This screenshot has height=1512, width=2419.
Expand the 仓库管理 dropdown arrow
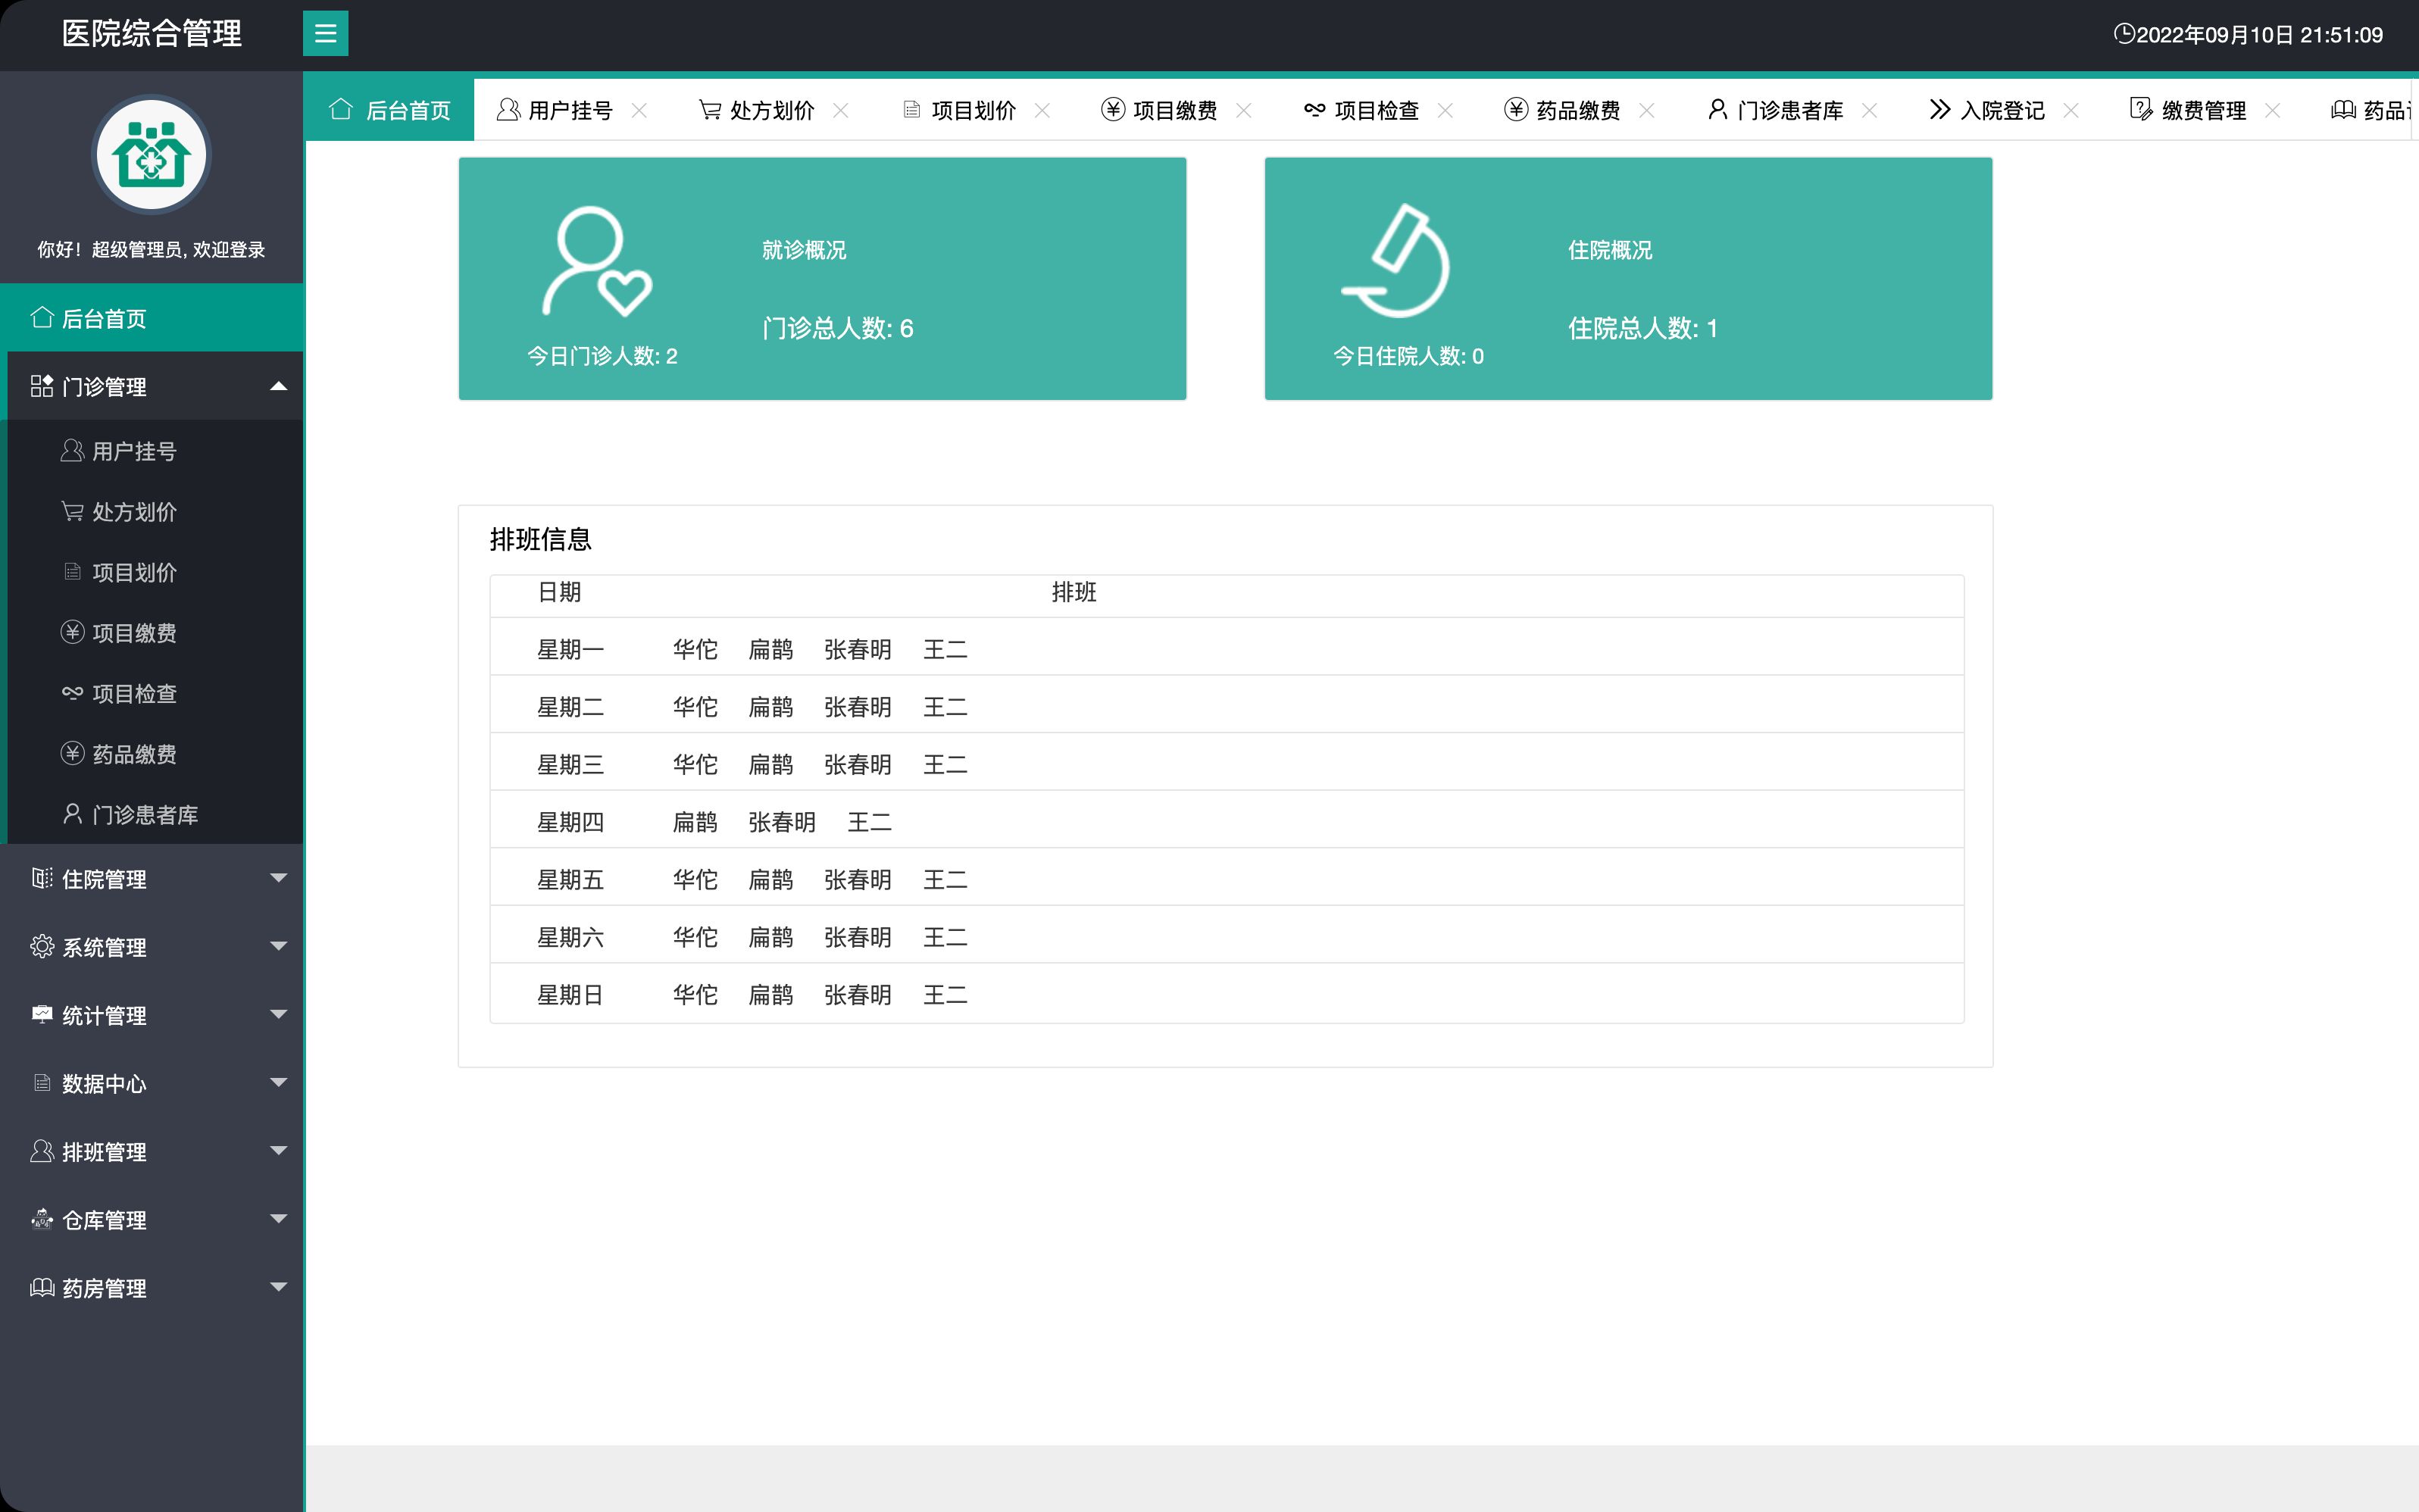pos(279,1219)
